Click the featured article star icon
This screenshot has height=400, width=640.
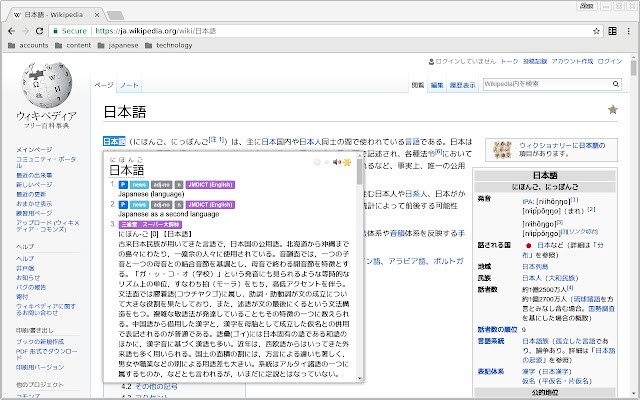point(613,109)
